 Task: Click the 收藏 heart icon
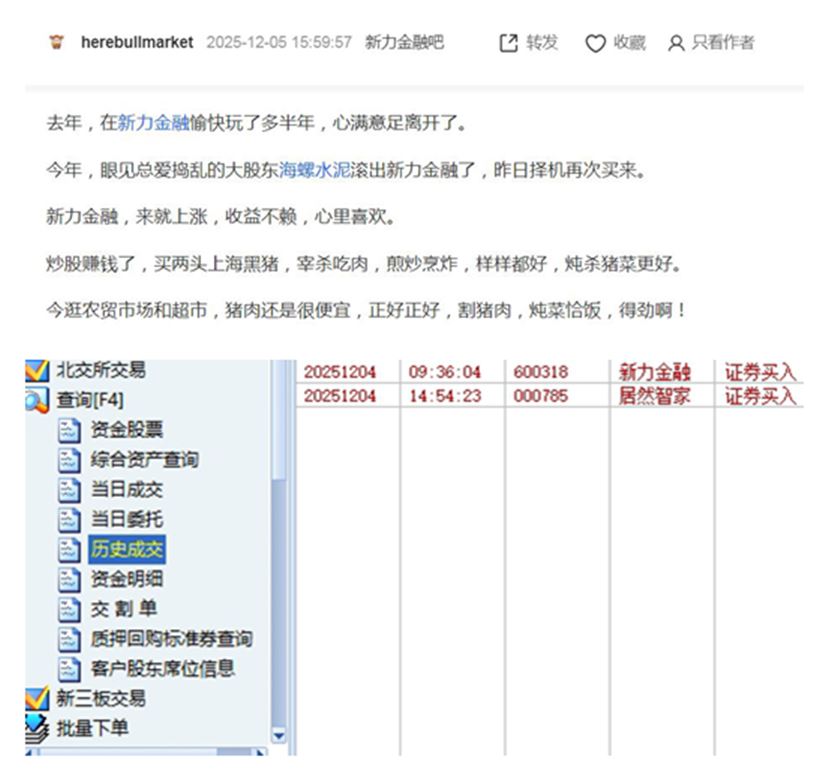pos(595,43)
